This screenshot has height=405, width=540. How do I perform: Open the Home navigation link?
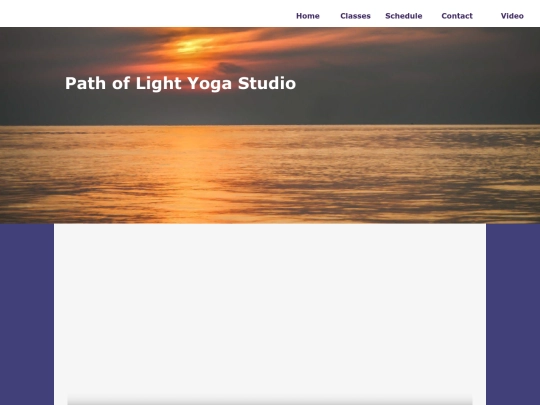(x=308, y=16)
